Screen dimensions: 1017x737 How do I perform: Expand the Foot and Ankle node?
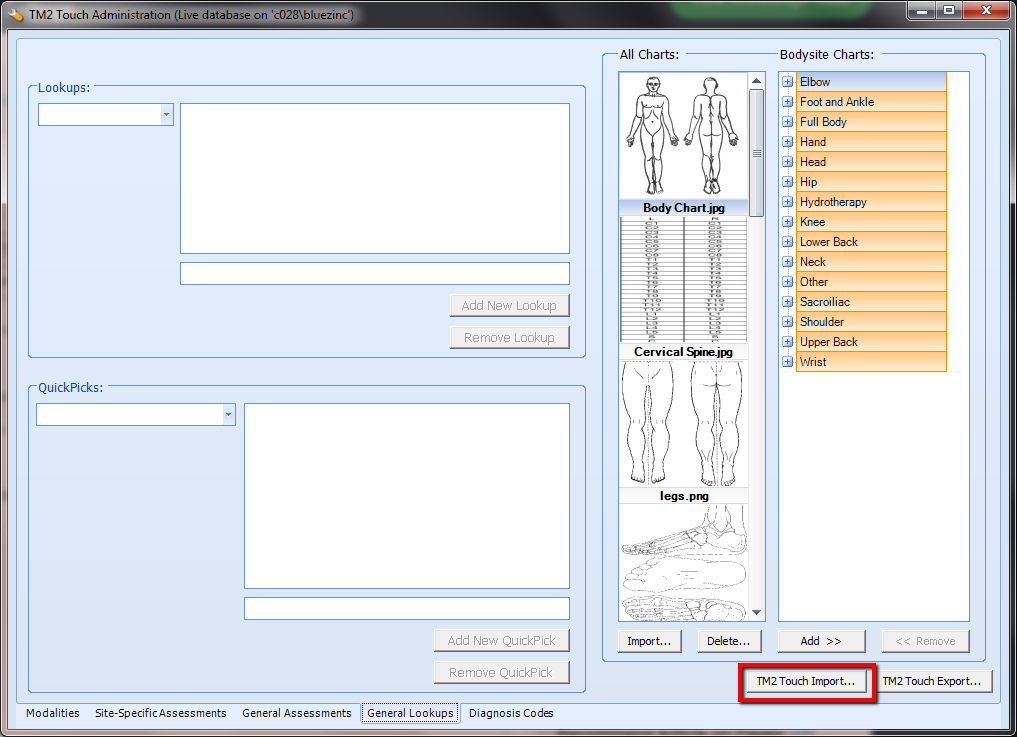tap(787, 102)
